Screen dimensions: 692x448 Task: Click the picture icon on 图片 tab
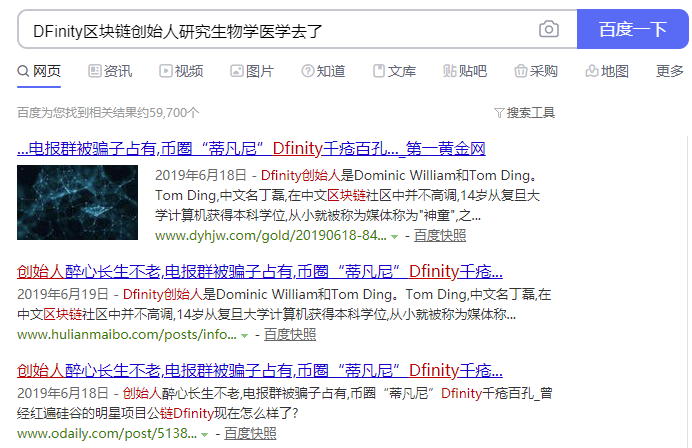tap(237, 71)
